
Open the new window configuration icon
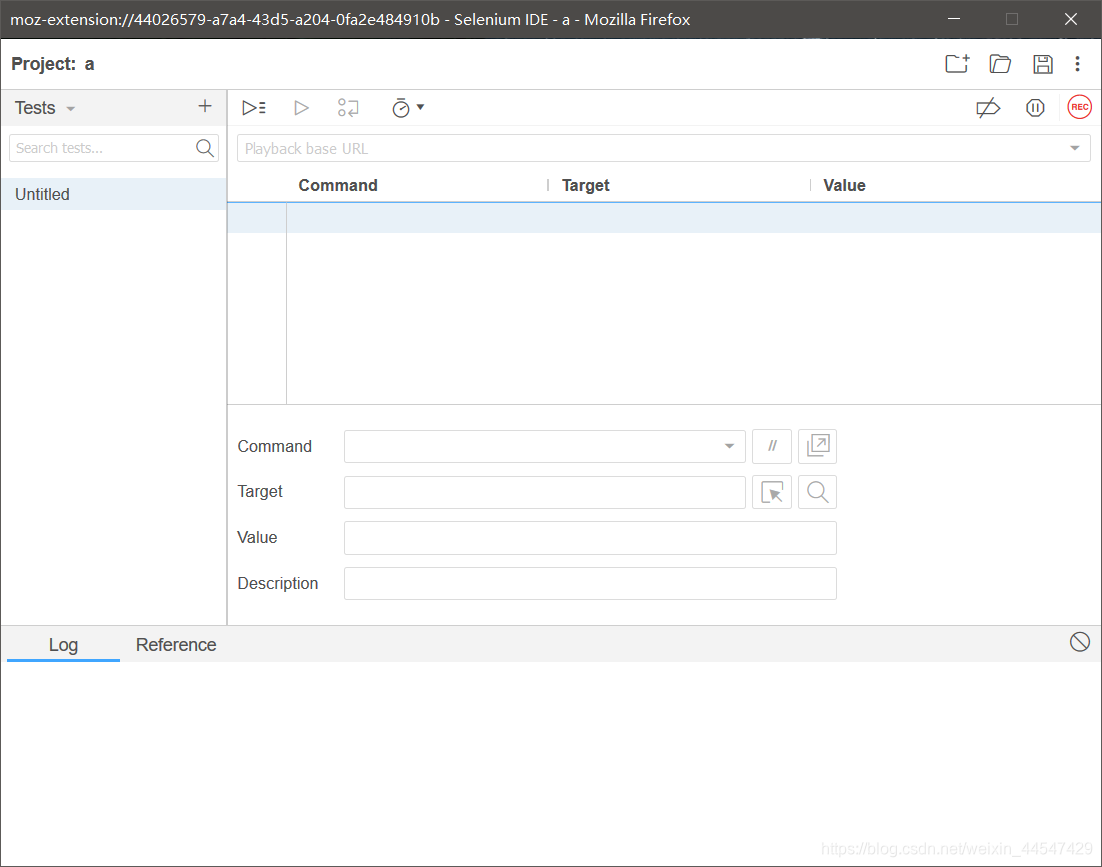[817, 446]
